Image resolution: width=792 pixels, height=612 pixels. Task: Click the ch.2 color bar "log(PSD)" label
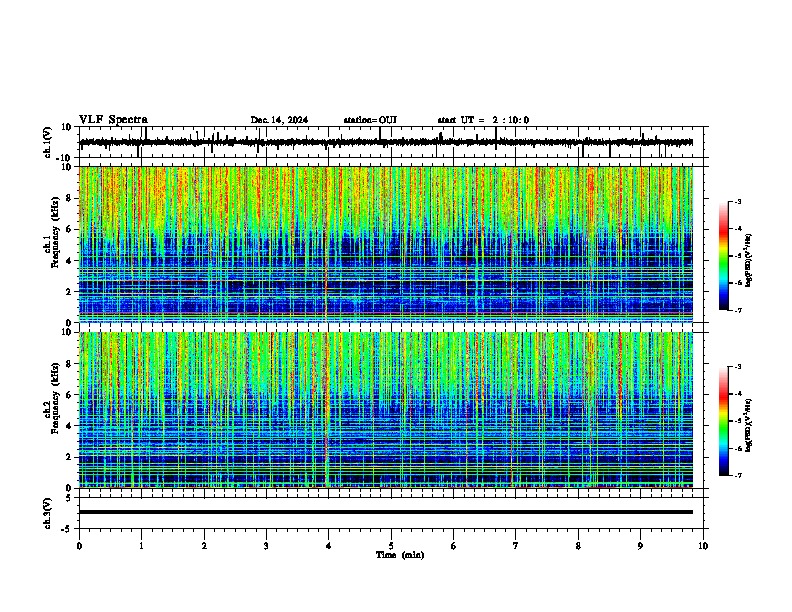coord(749,426)
